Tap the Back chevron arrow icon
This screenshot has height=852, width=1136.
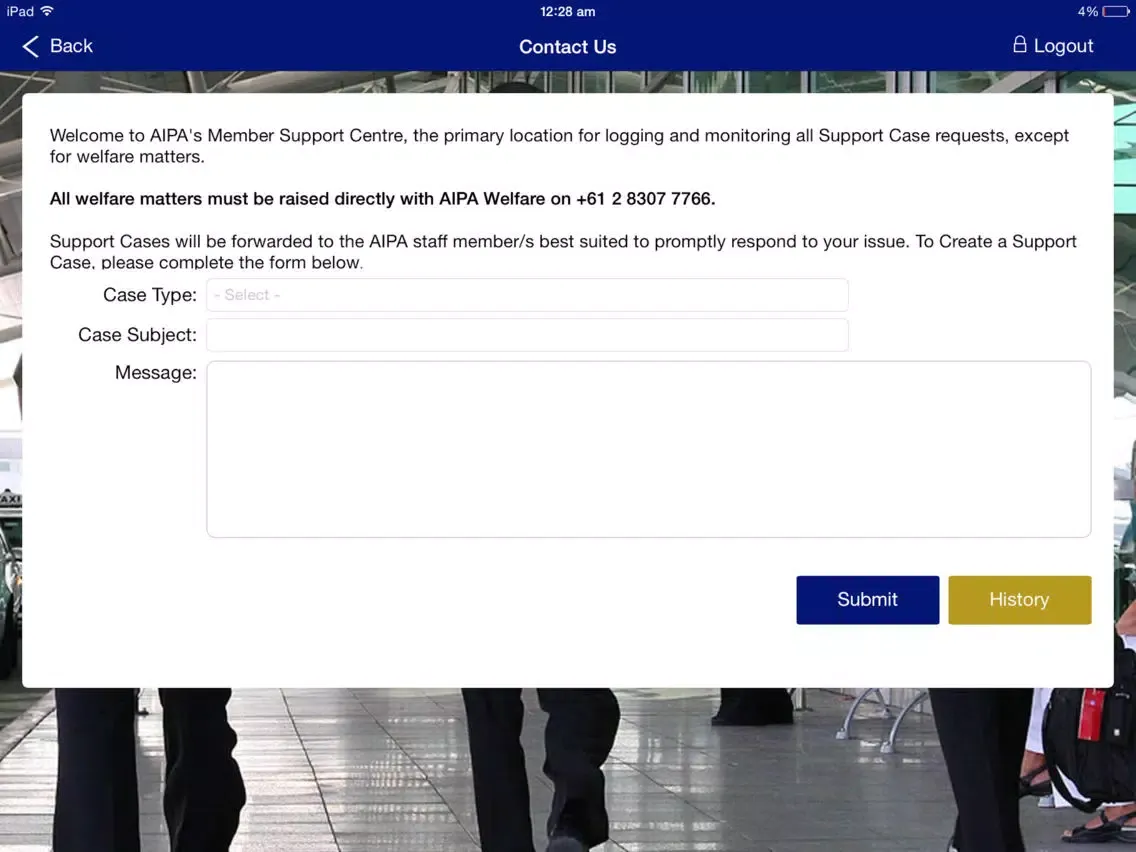tap(30, 46)
